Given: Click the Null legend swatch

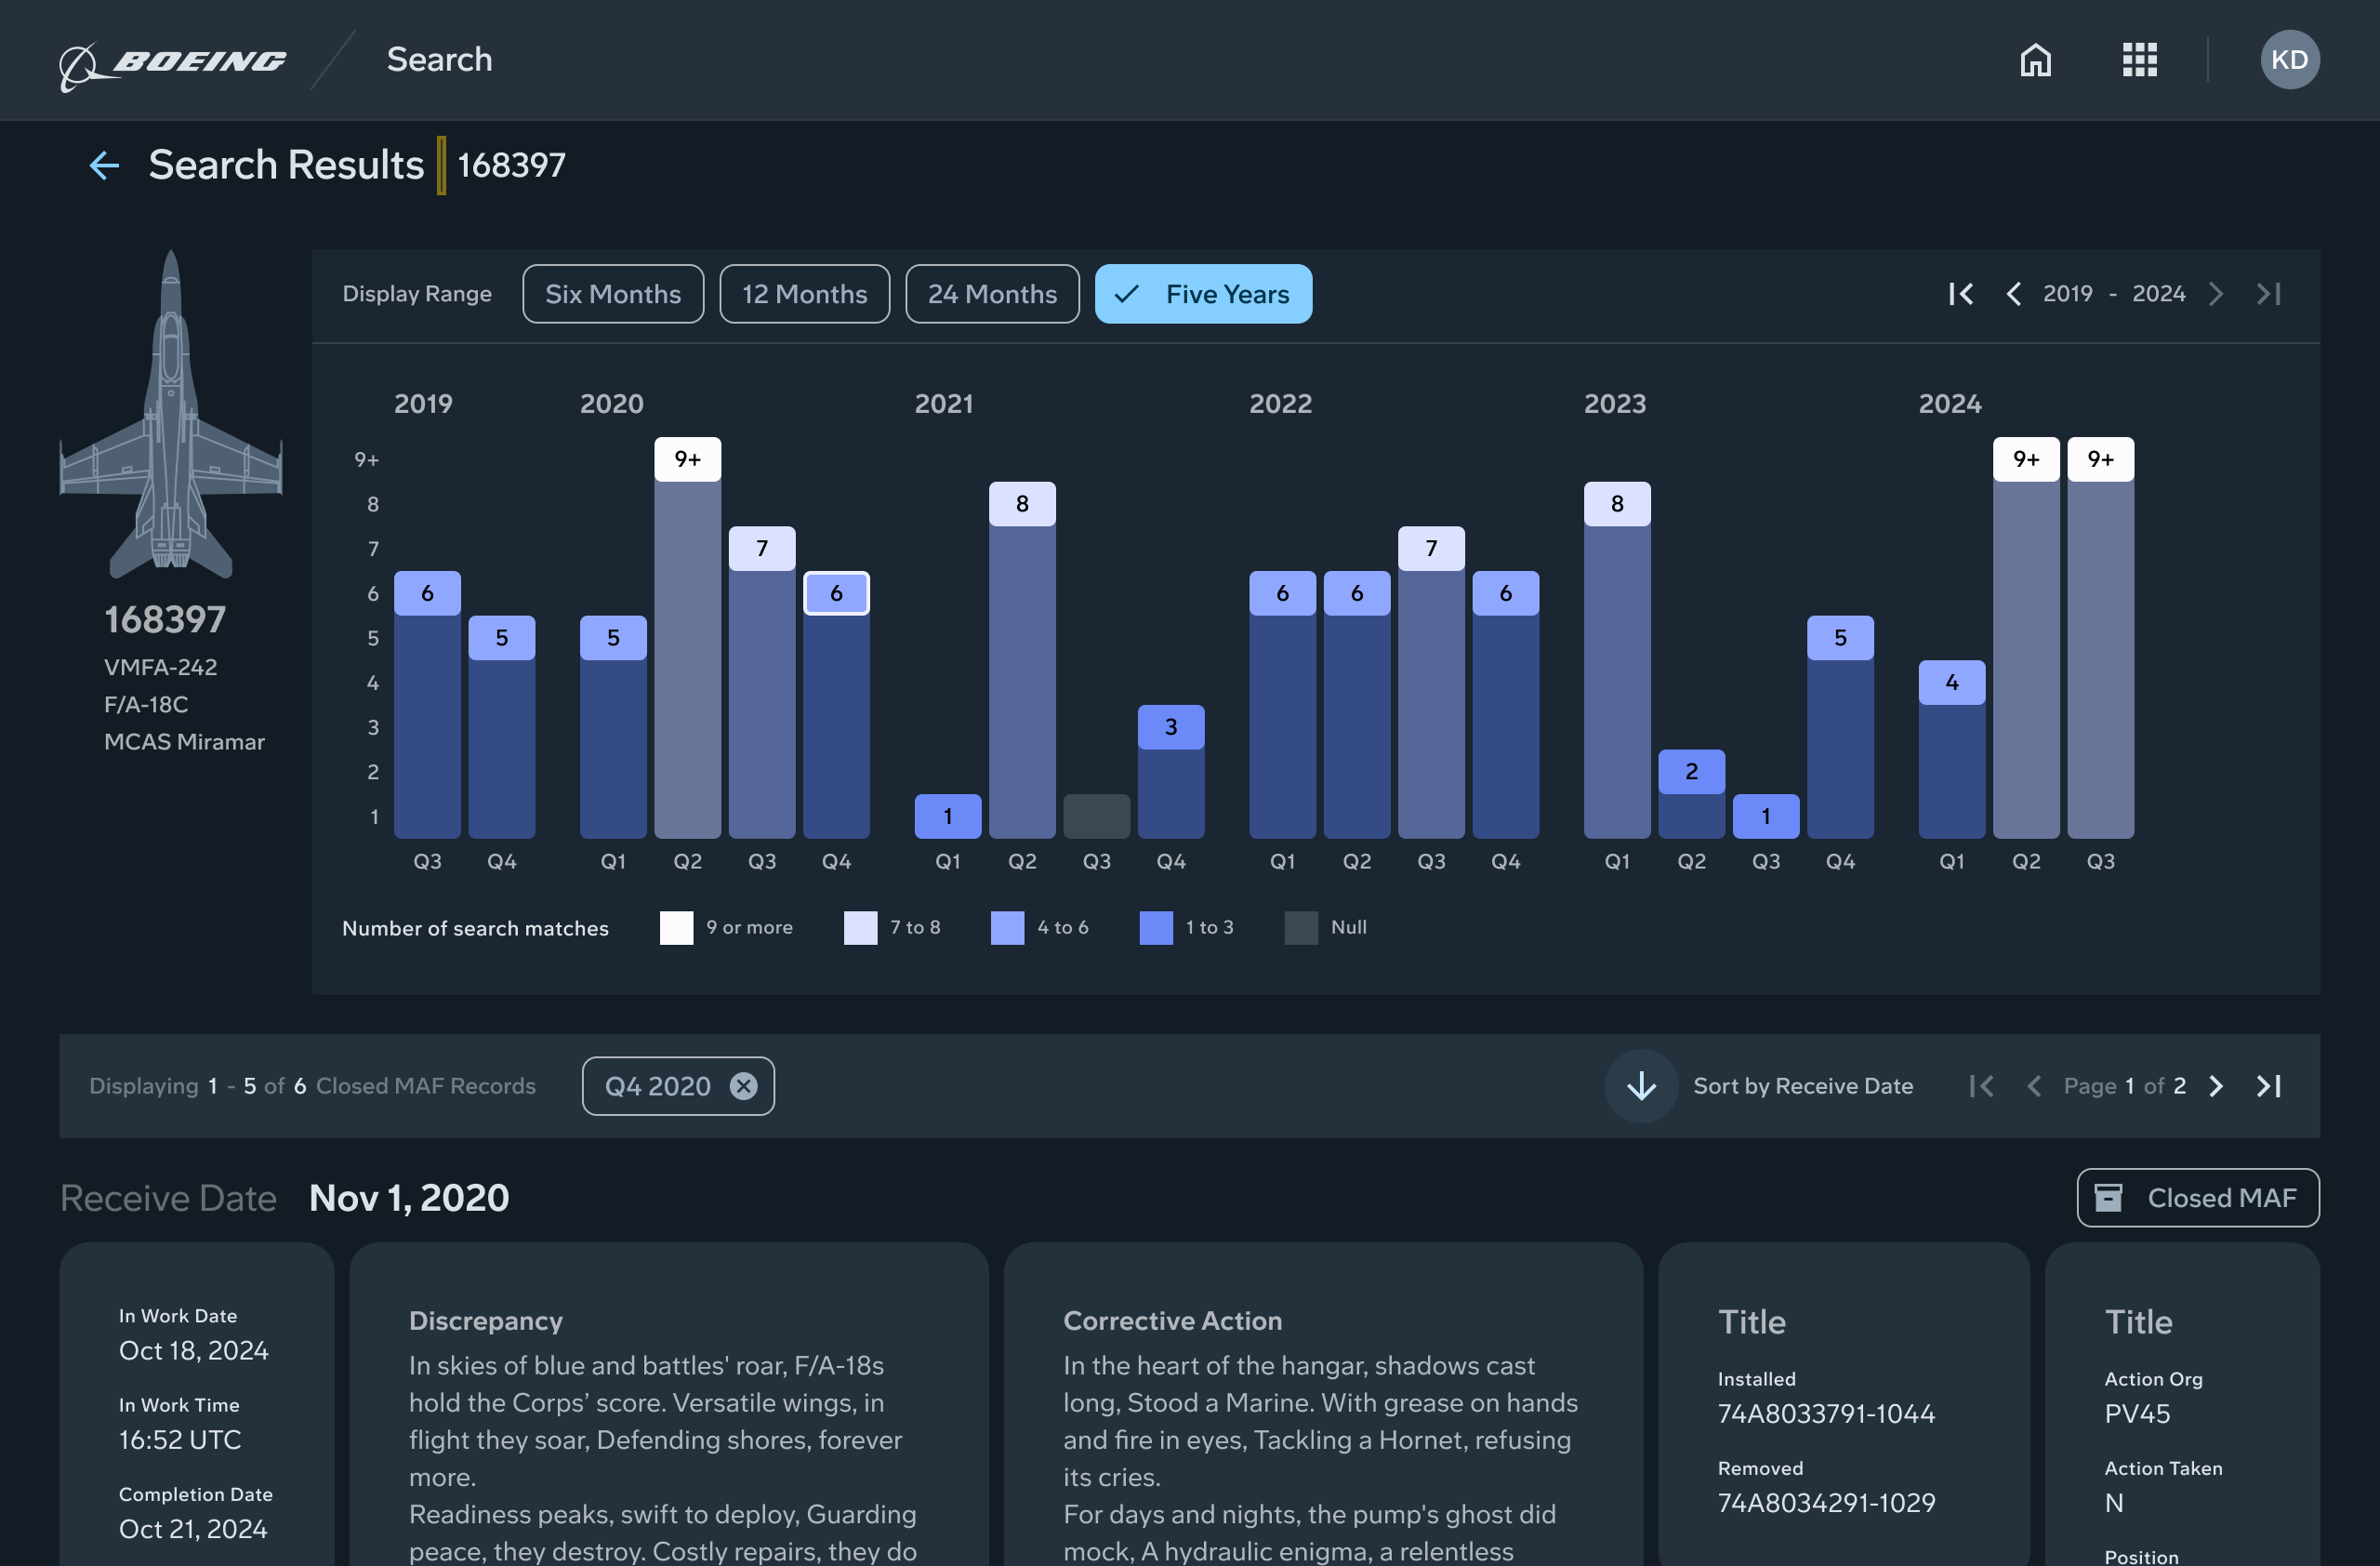Looking at the screenshot, I should (1301, 927).
